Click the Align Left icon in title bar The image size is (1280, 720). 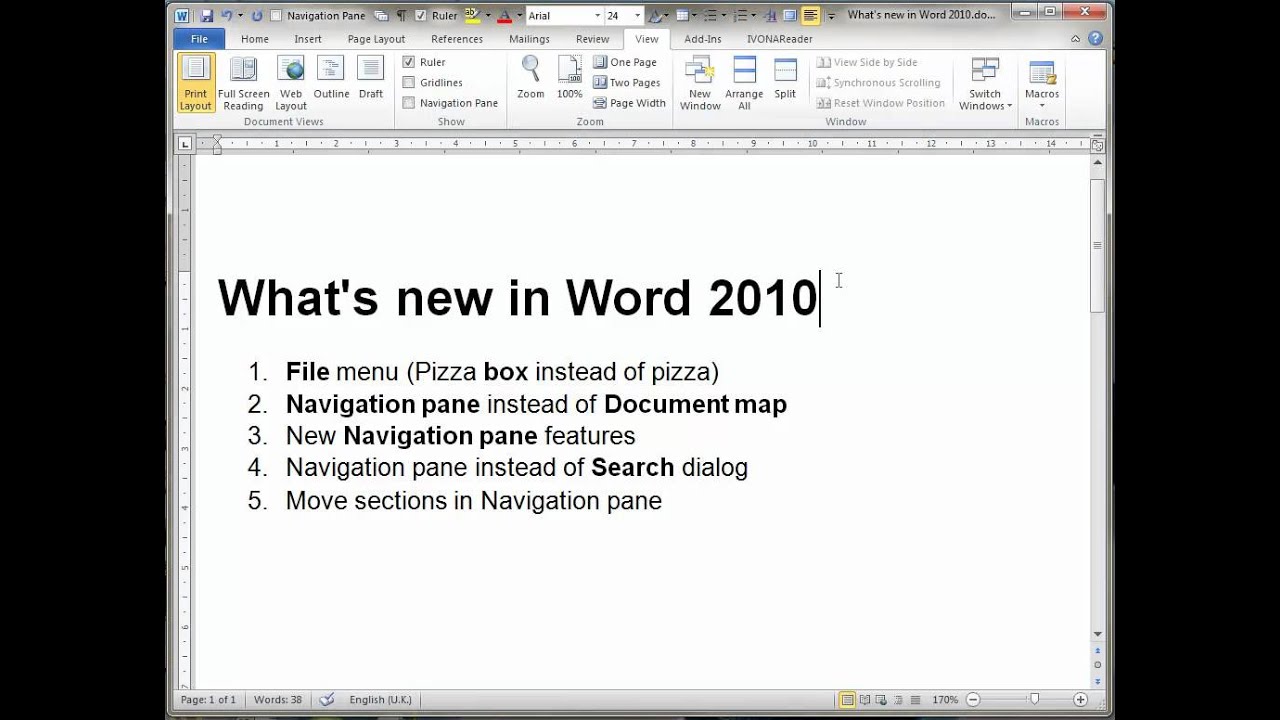[811, 16]
